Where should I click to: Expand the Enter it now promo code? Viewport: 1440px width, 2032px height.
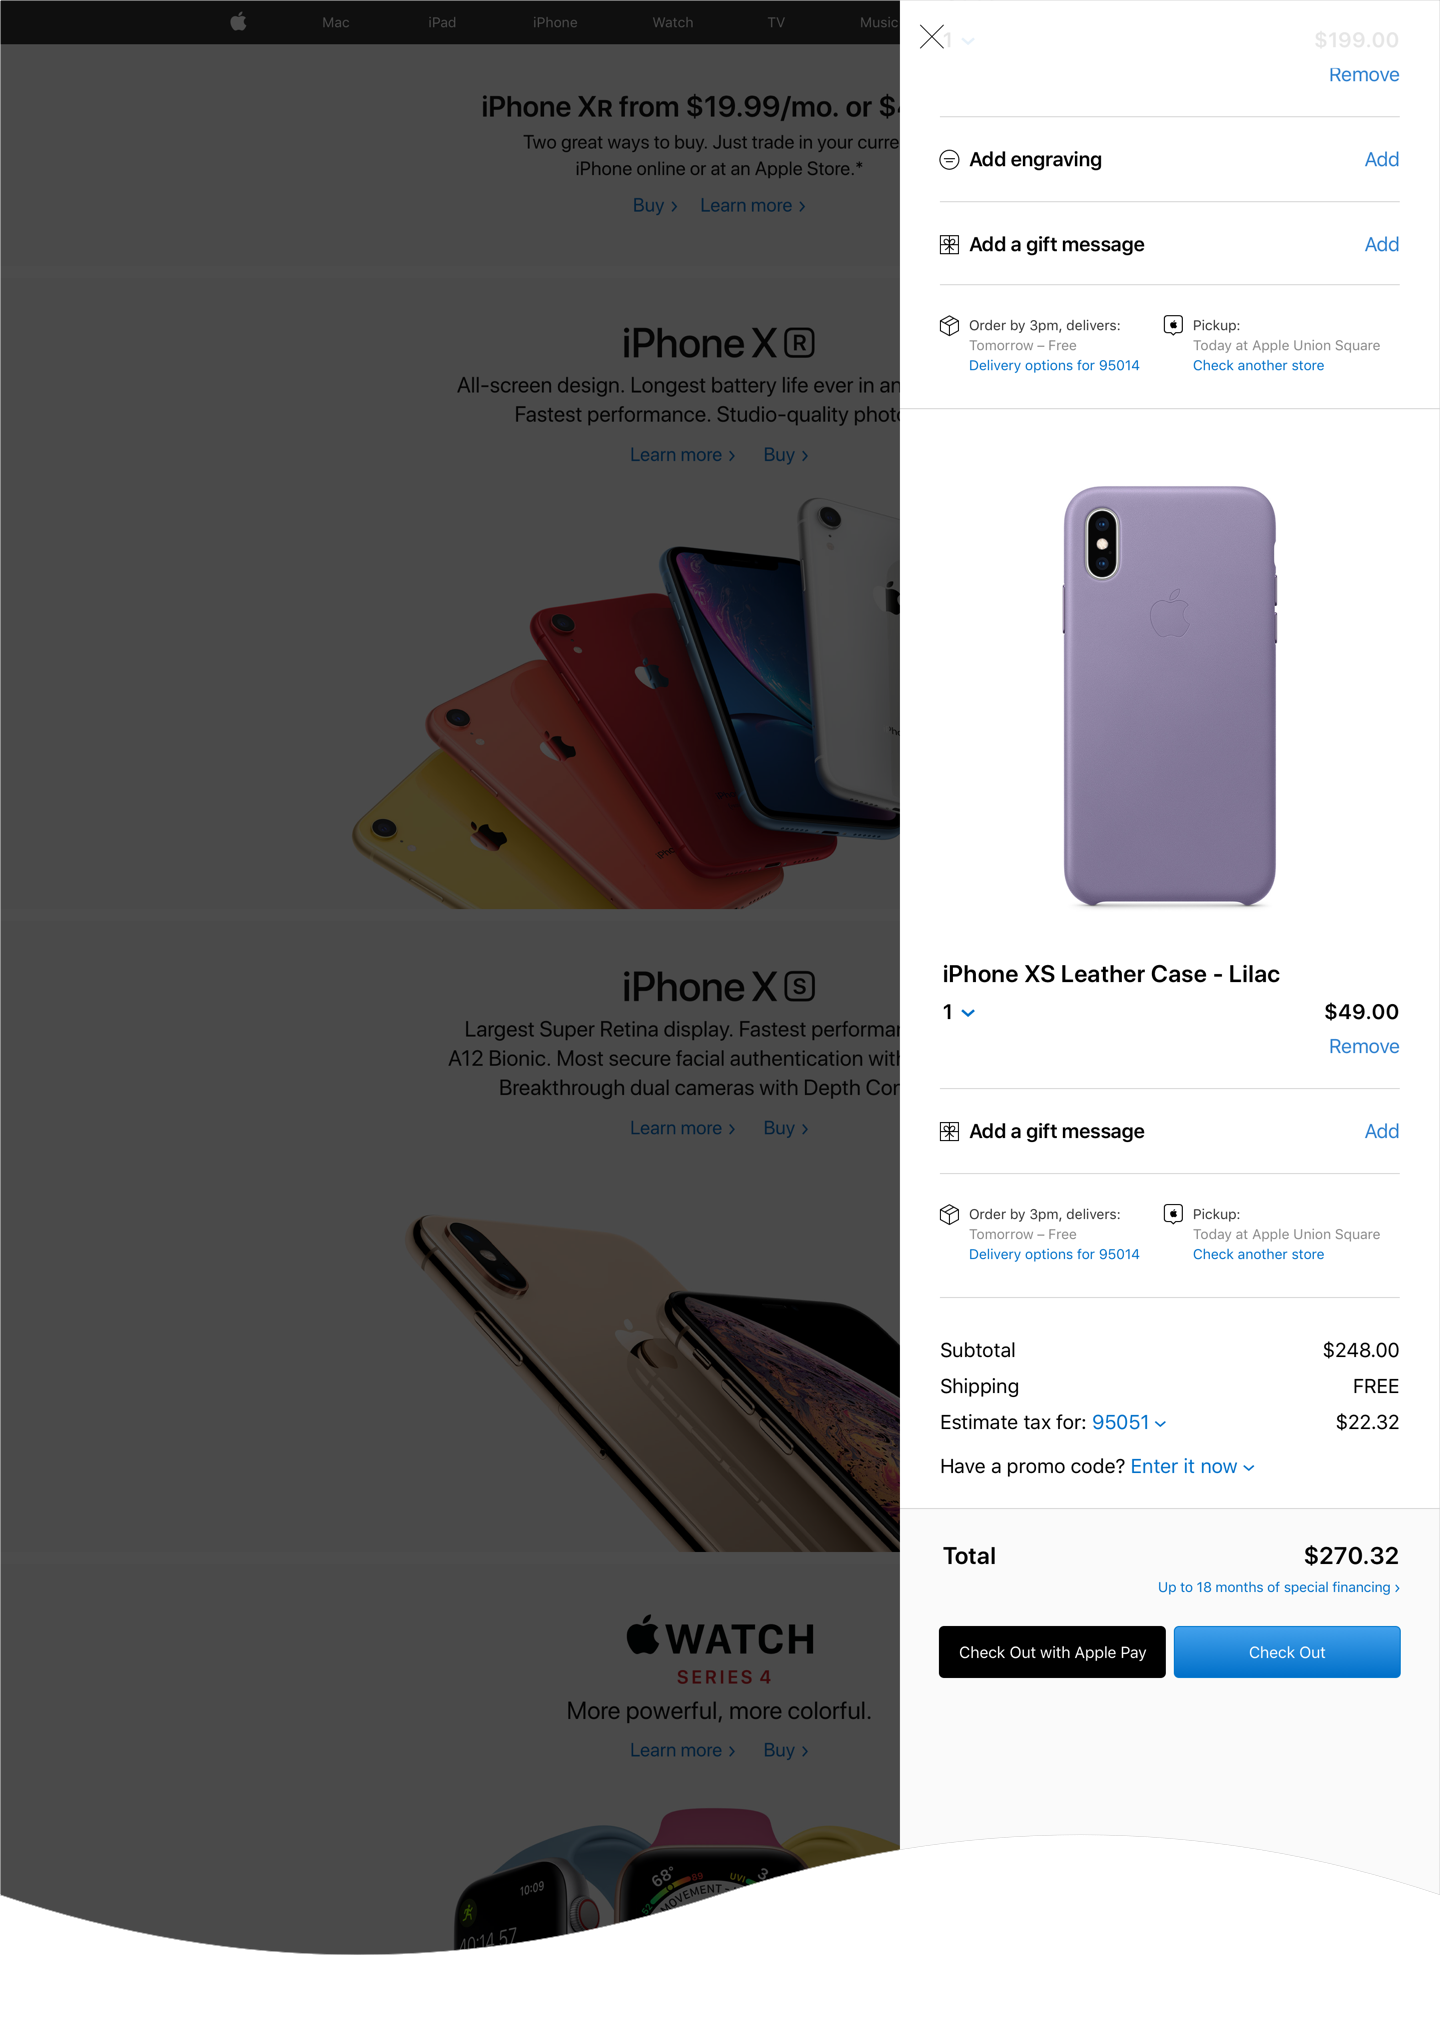[1192, 1467]
